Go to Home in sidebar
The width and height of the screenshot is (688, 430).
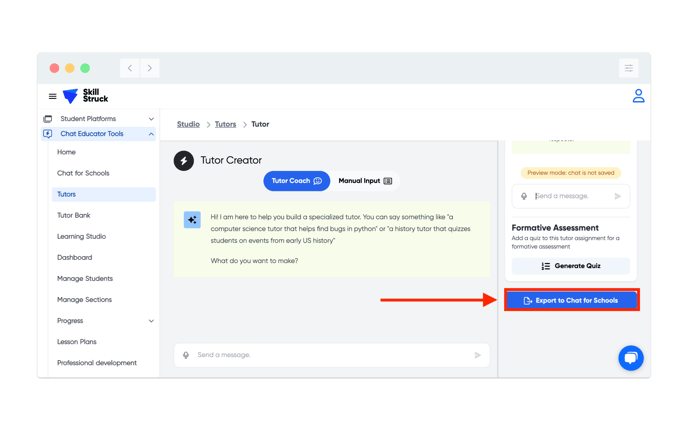(x=66, y=152)
